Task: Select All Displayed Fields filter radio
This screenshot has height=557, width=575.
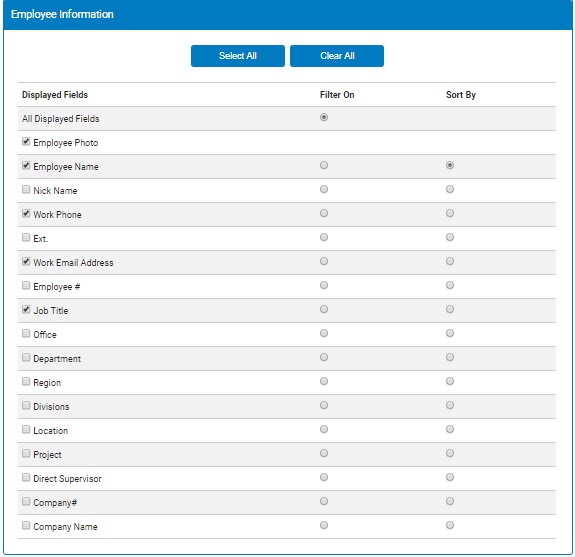Action: click(324, 117)
